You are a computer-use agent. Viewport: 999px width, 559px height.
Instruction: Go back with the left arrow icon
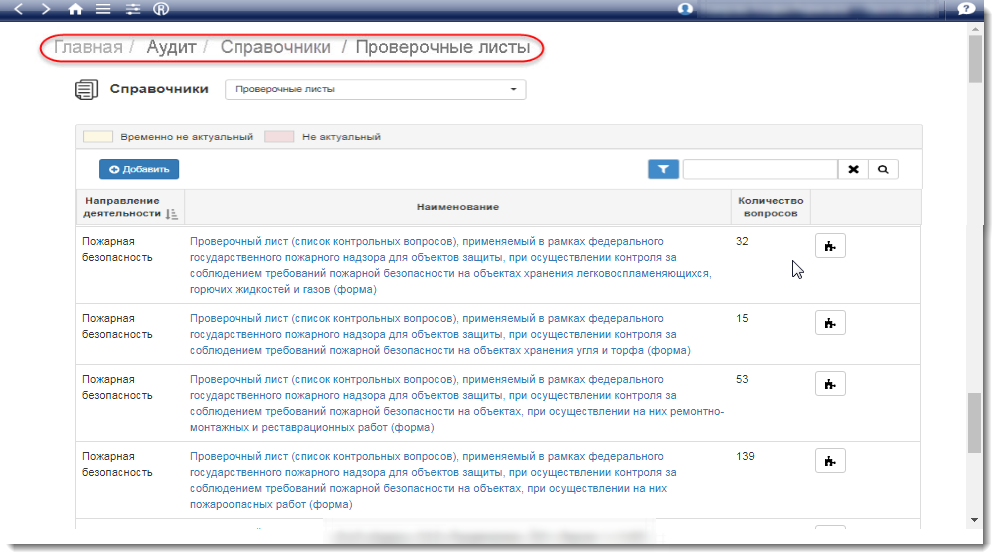pyautogui.click(x=18, y=9)
